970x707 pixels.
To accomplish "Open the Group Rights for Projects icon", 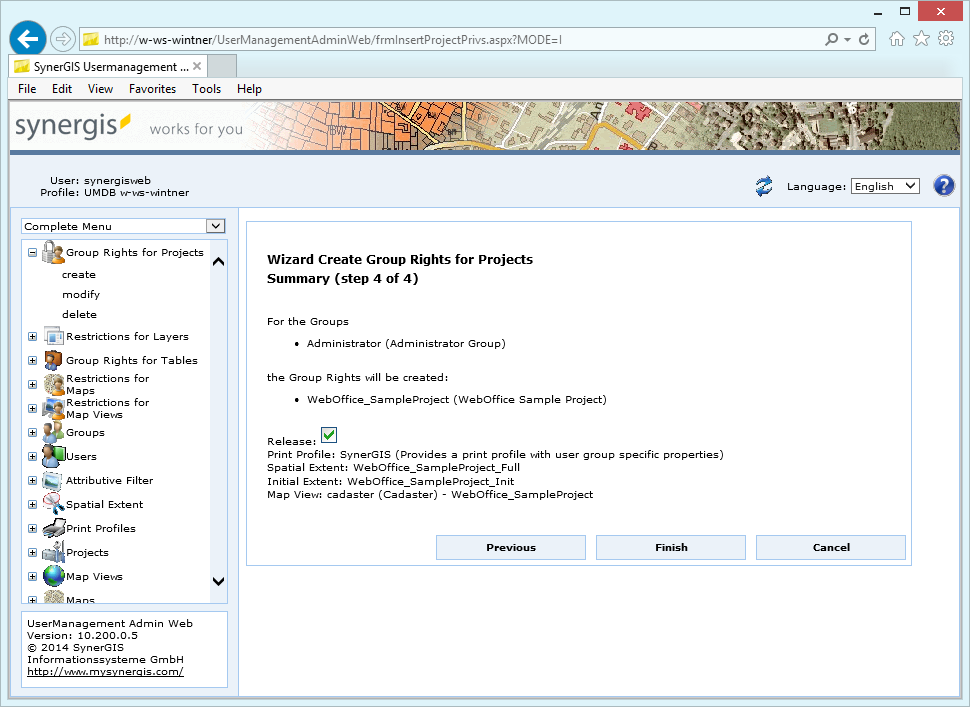I will (x=53, y=252).
